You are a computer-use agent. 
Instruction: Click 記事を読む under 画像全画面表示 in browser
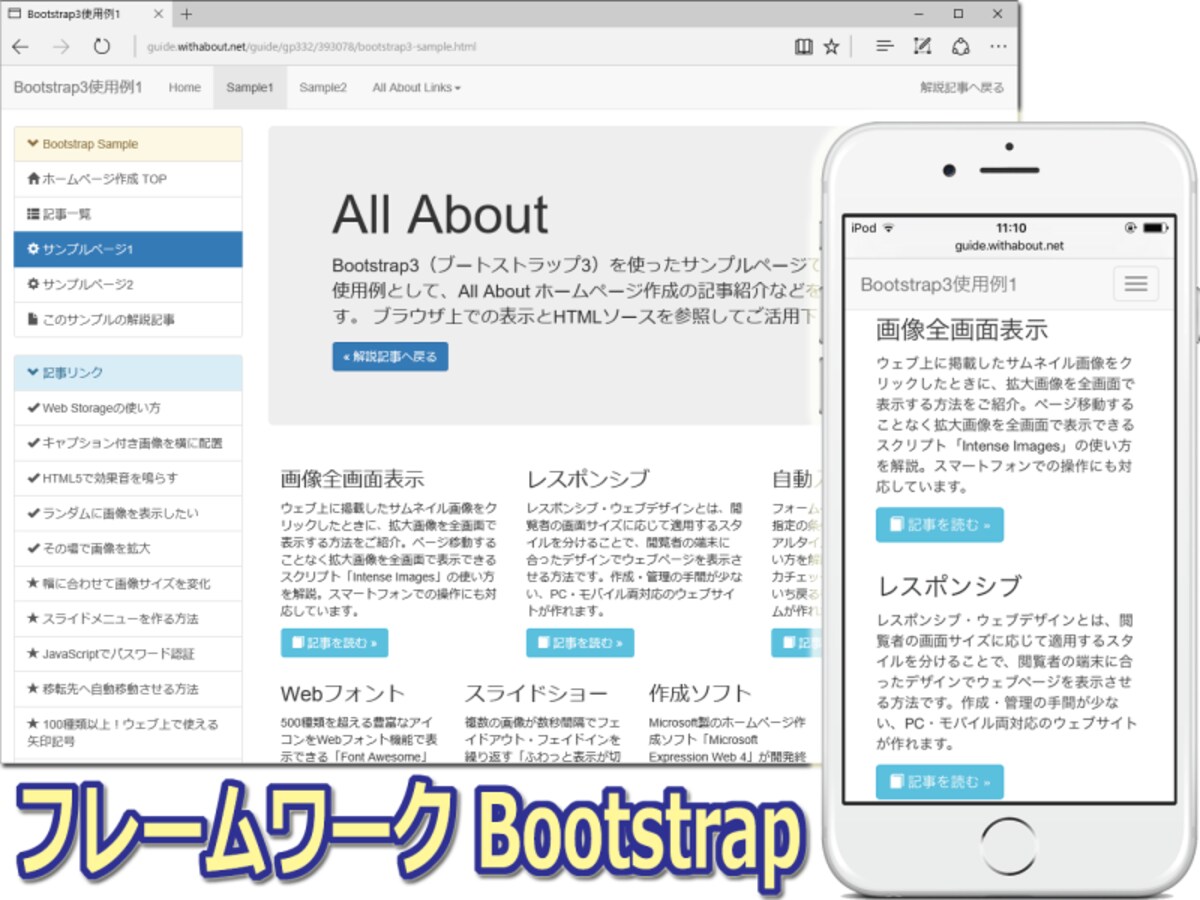[334, 643]
